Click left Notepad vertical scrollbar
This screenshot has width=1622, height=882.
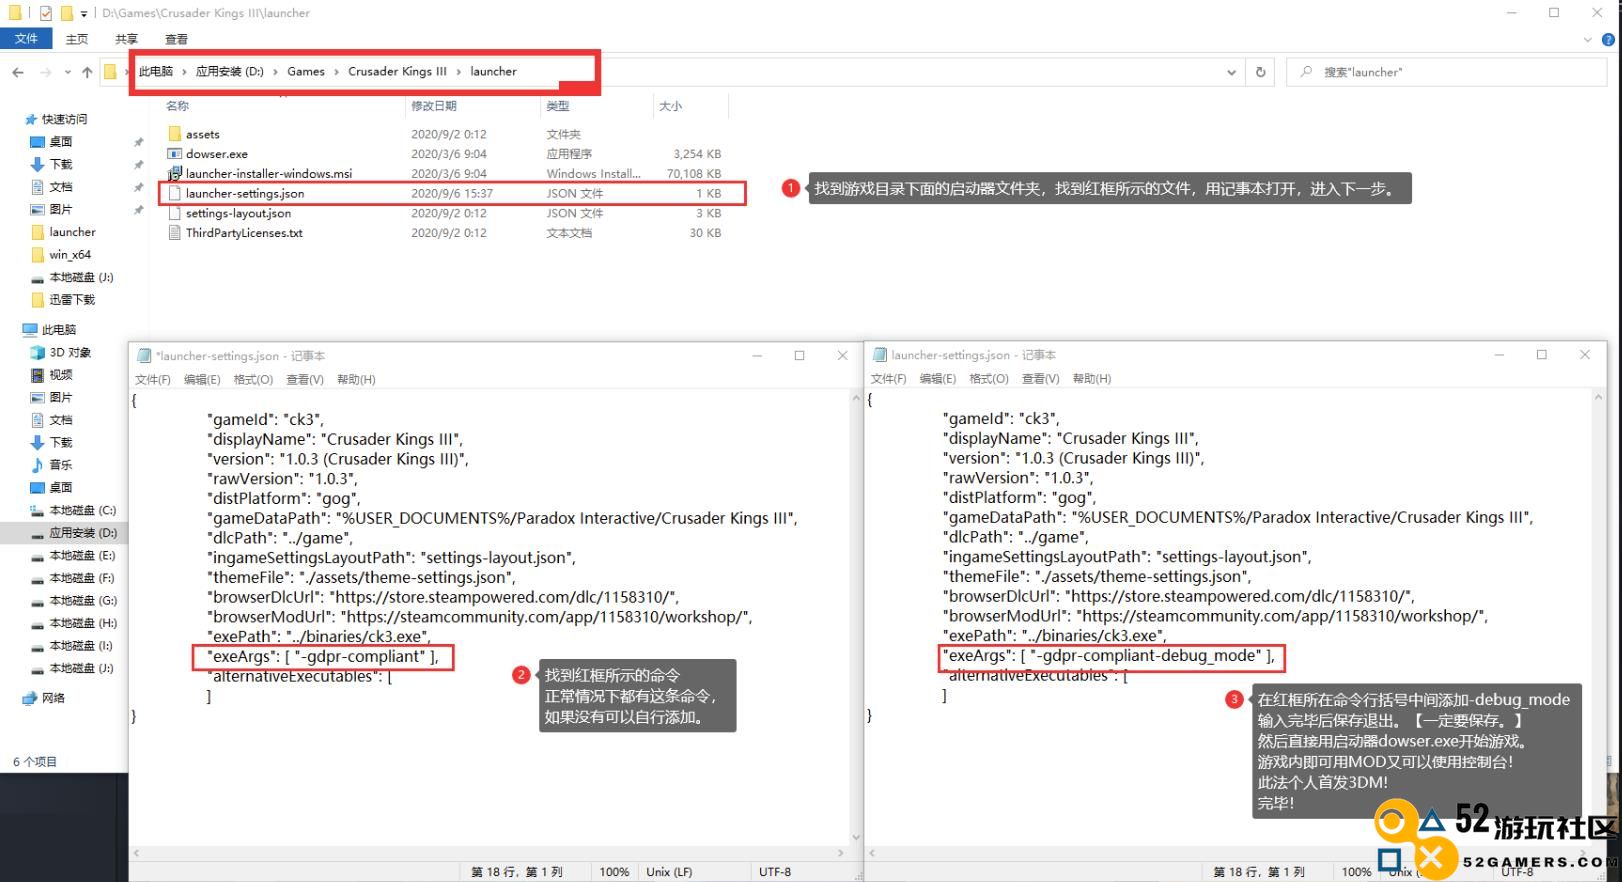(x=855, y=617)
